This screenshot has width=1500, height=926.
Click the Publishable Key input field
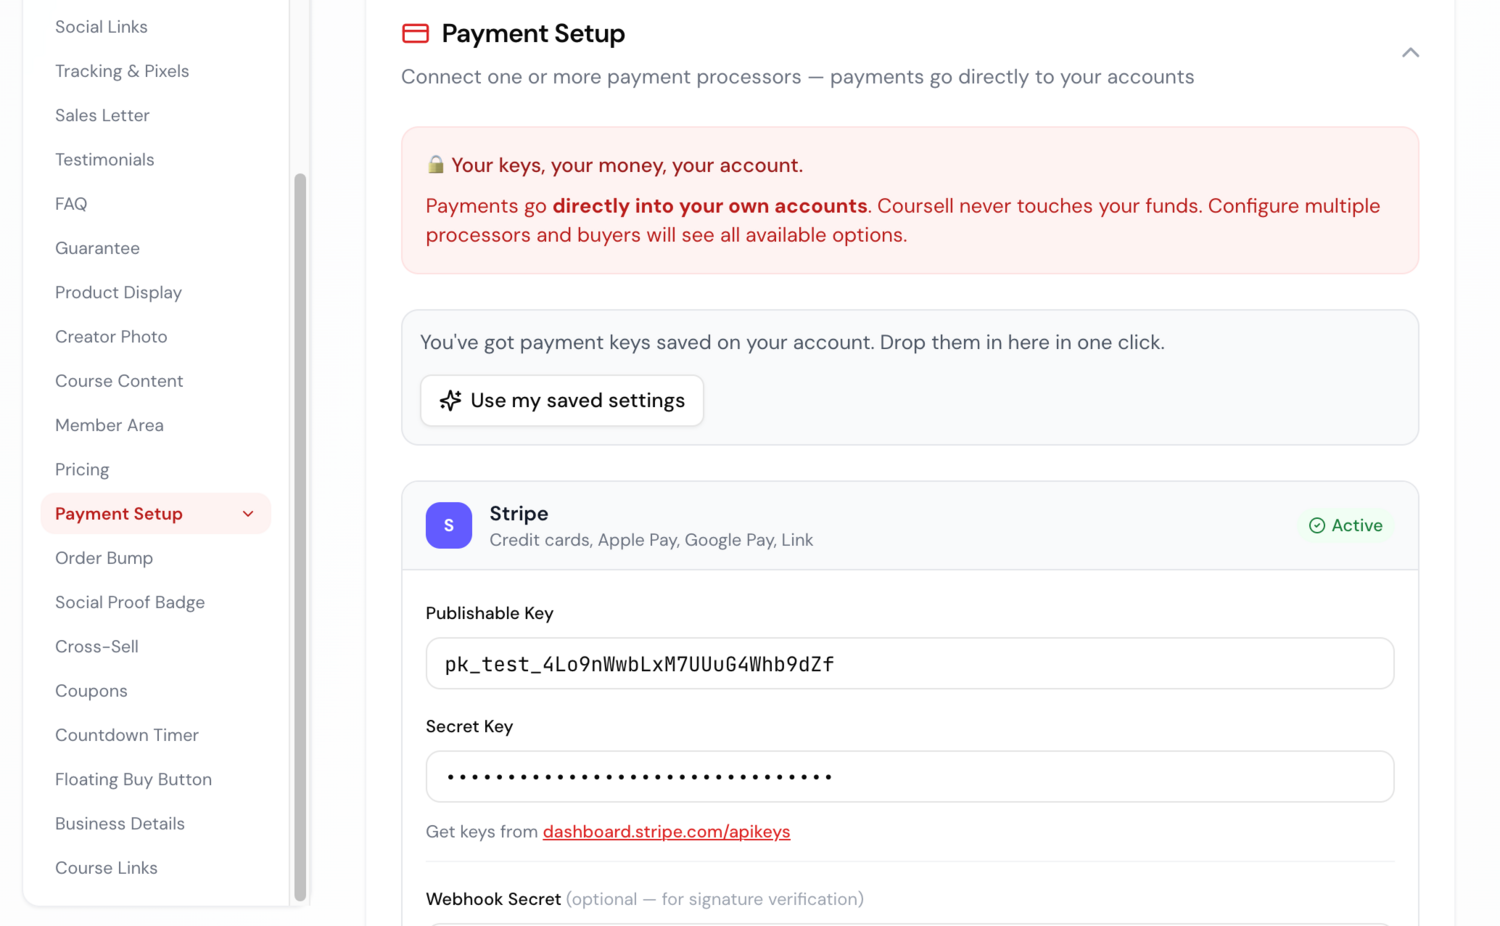910,664
